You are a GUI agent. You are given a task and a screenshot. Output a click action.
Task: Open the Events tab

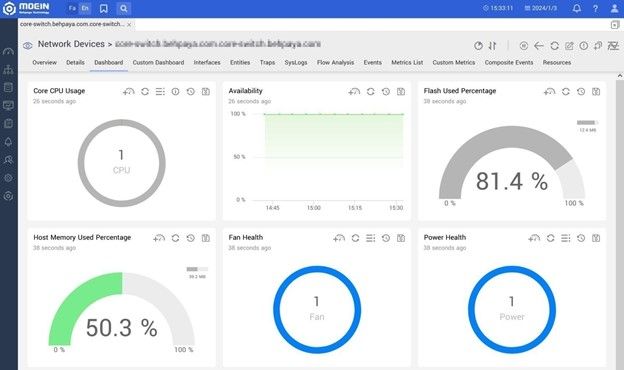coord(372,62)
